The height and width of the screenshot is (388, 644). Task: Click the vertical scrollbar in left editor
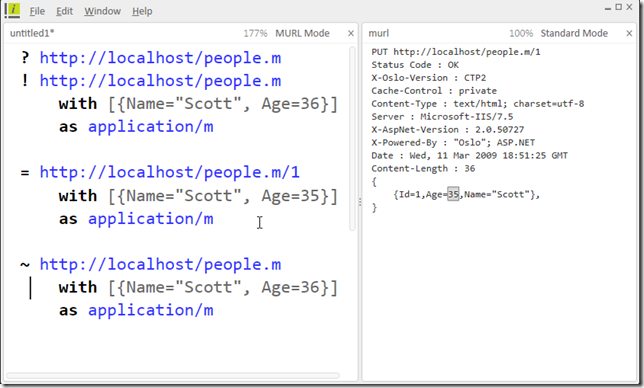pos(352,139)
